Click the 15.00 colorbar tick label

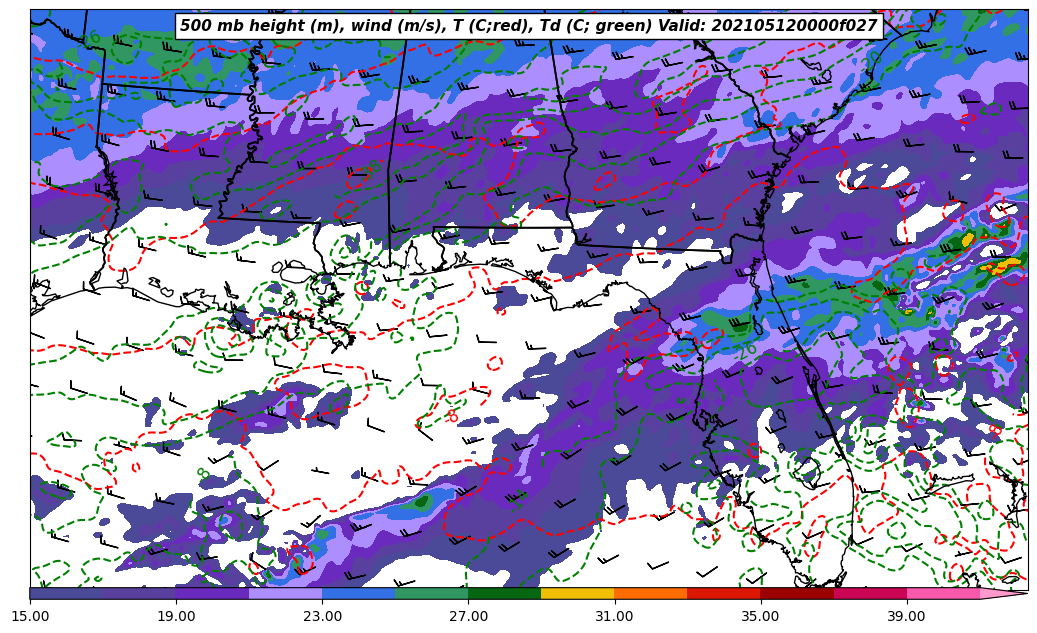click(x=30, y=616)
